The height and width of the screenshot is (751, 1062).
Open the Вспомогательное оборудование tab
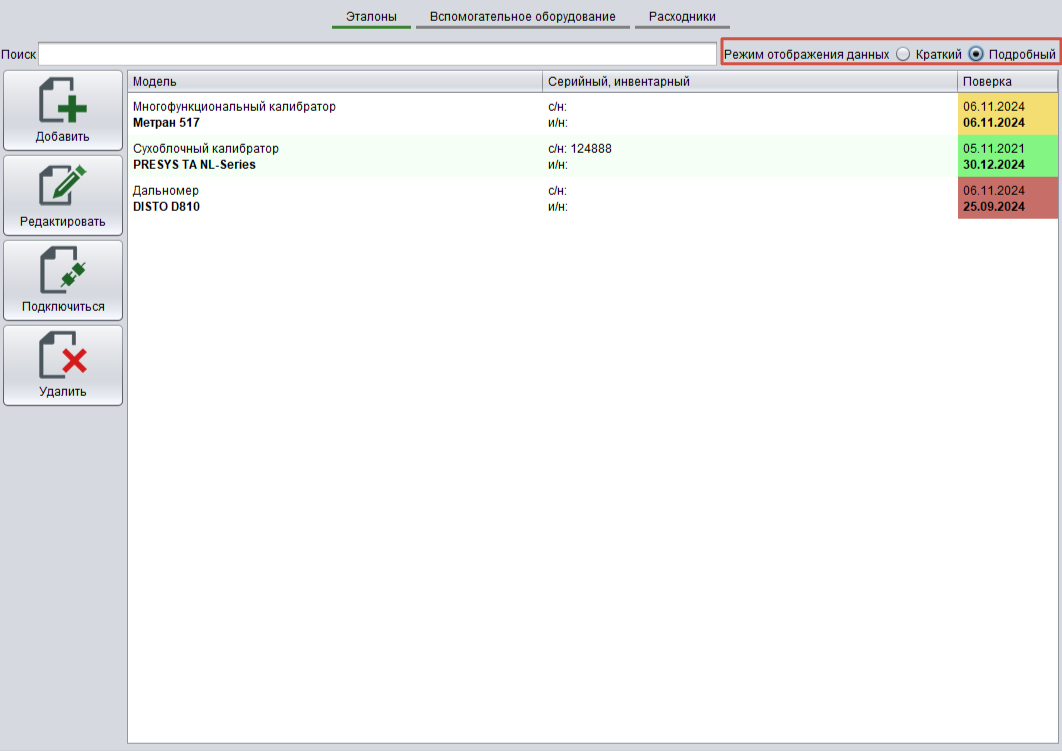click(522, 17)
